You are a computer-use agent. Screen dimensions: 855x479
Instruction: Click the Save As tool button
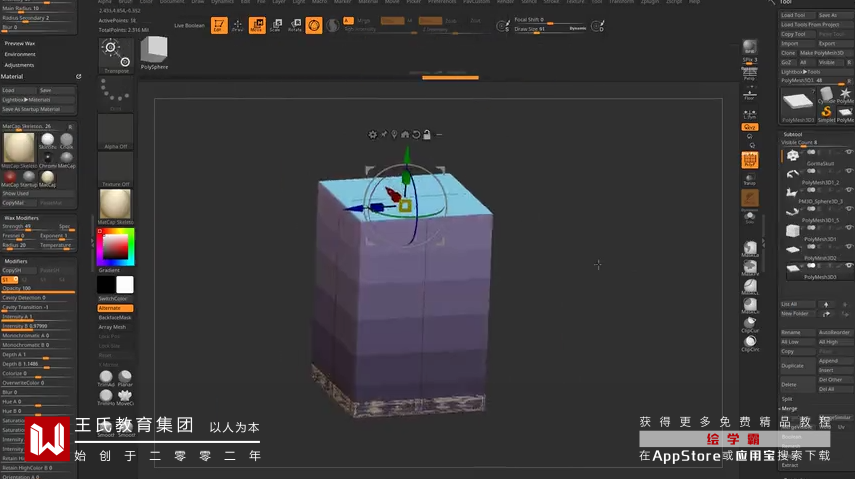(x=835, y=15)
